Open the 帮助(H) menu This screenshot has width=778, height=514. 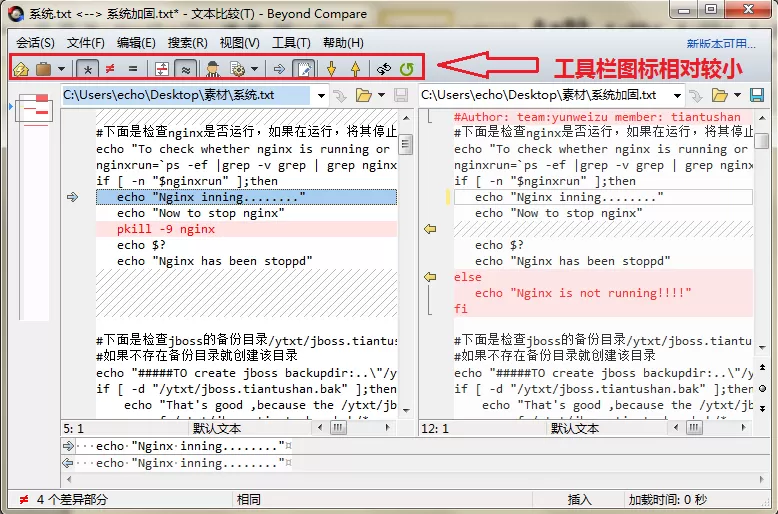coord(343,43)
